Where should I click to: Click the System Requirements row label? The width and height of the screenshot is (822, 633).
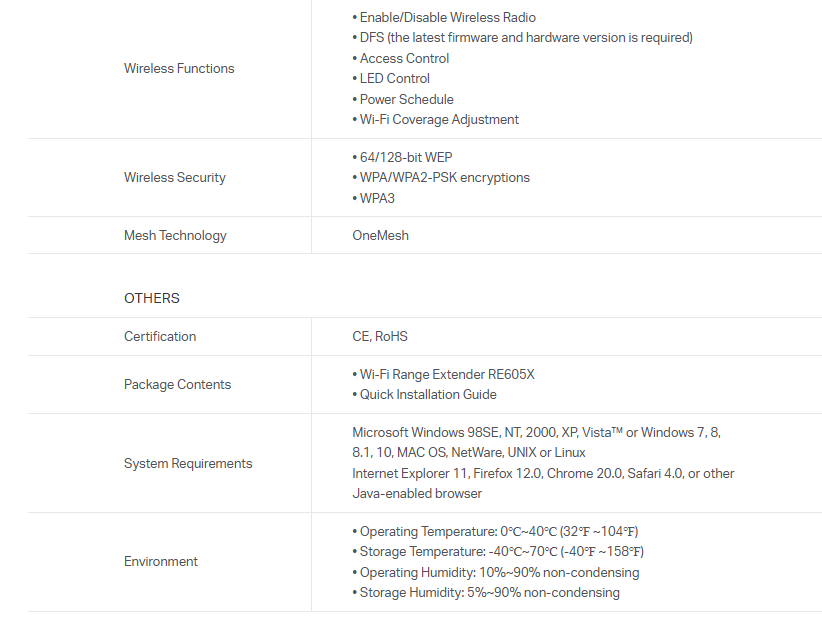[x=188, y=464]
